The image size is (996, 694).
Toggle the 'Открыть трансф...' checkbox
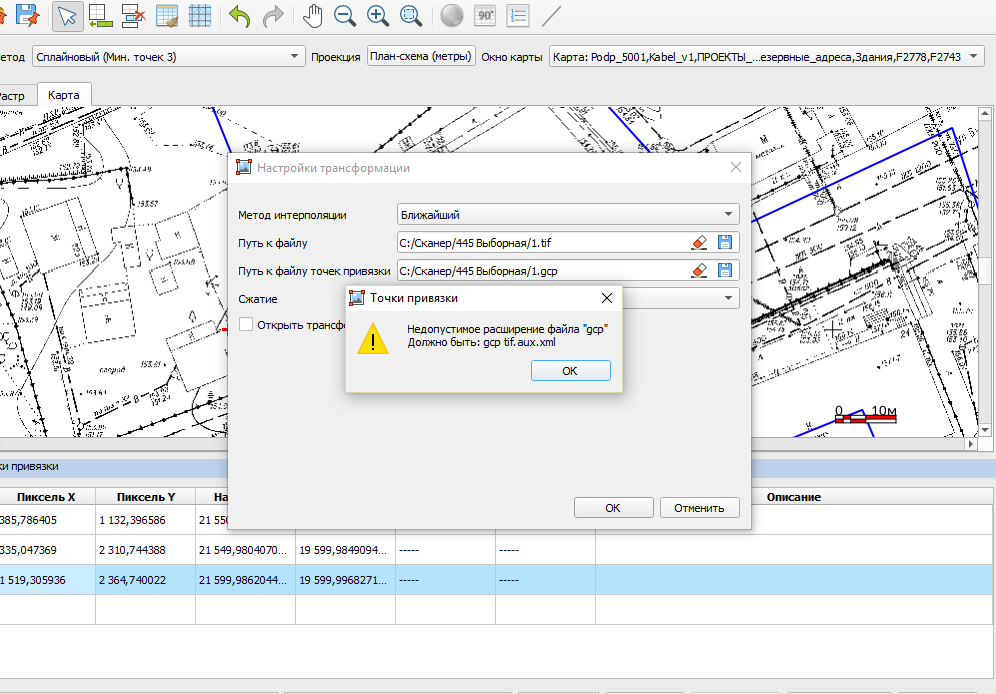click(246, 324)
